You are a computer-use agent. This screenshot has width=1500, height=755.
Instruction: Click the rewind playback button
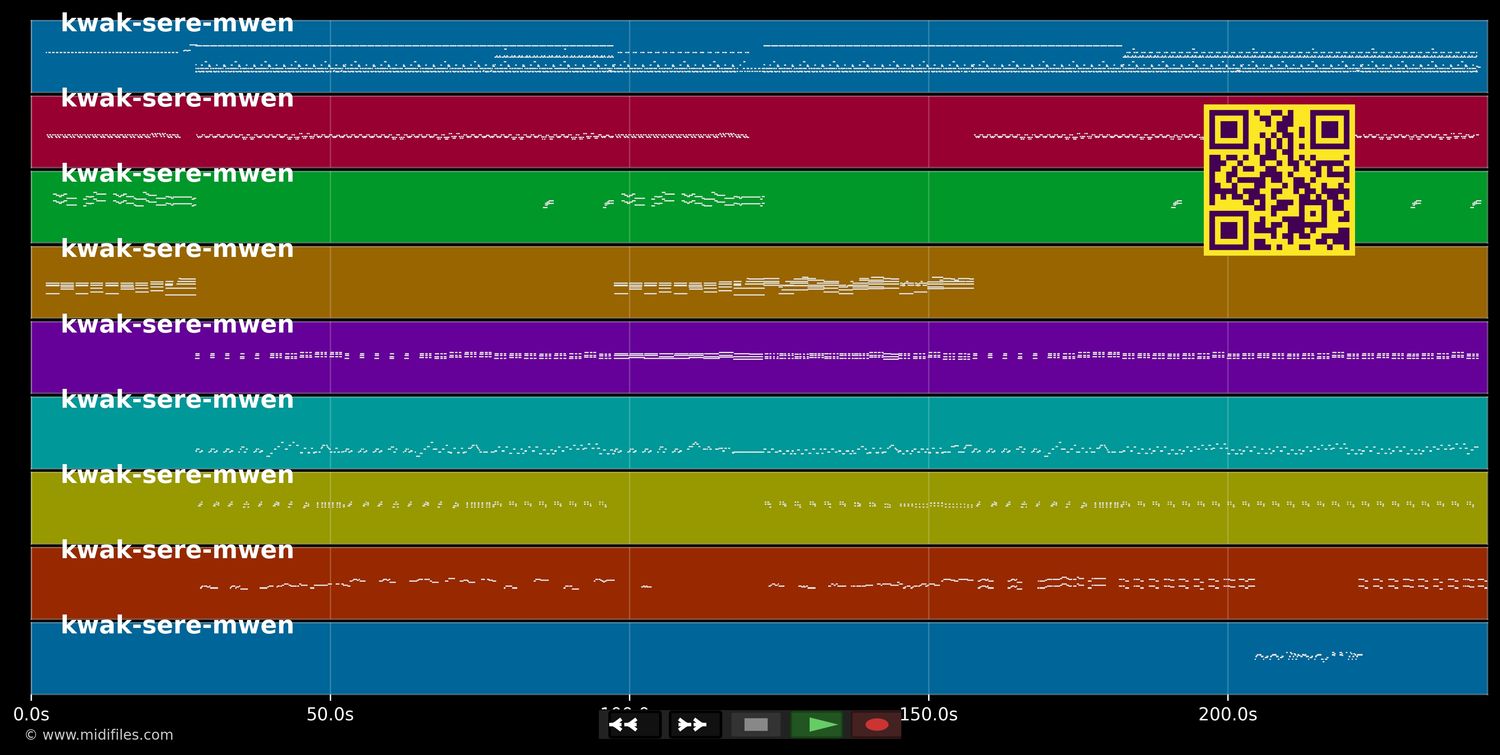pyautogui.click(x=634, y=725)
